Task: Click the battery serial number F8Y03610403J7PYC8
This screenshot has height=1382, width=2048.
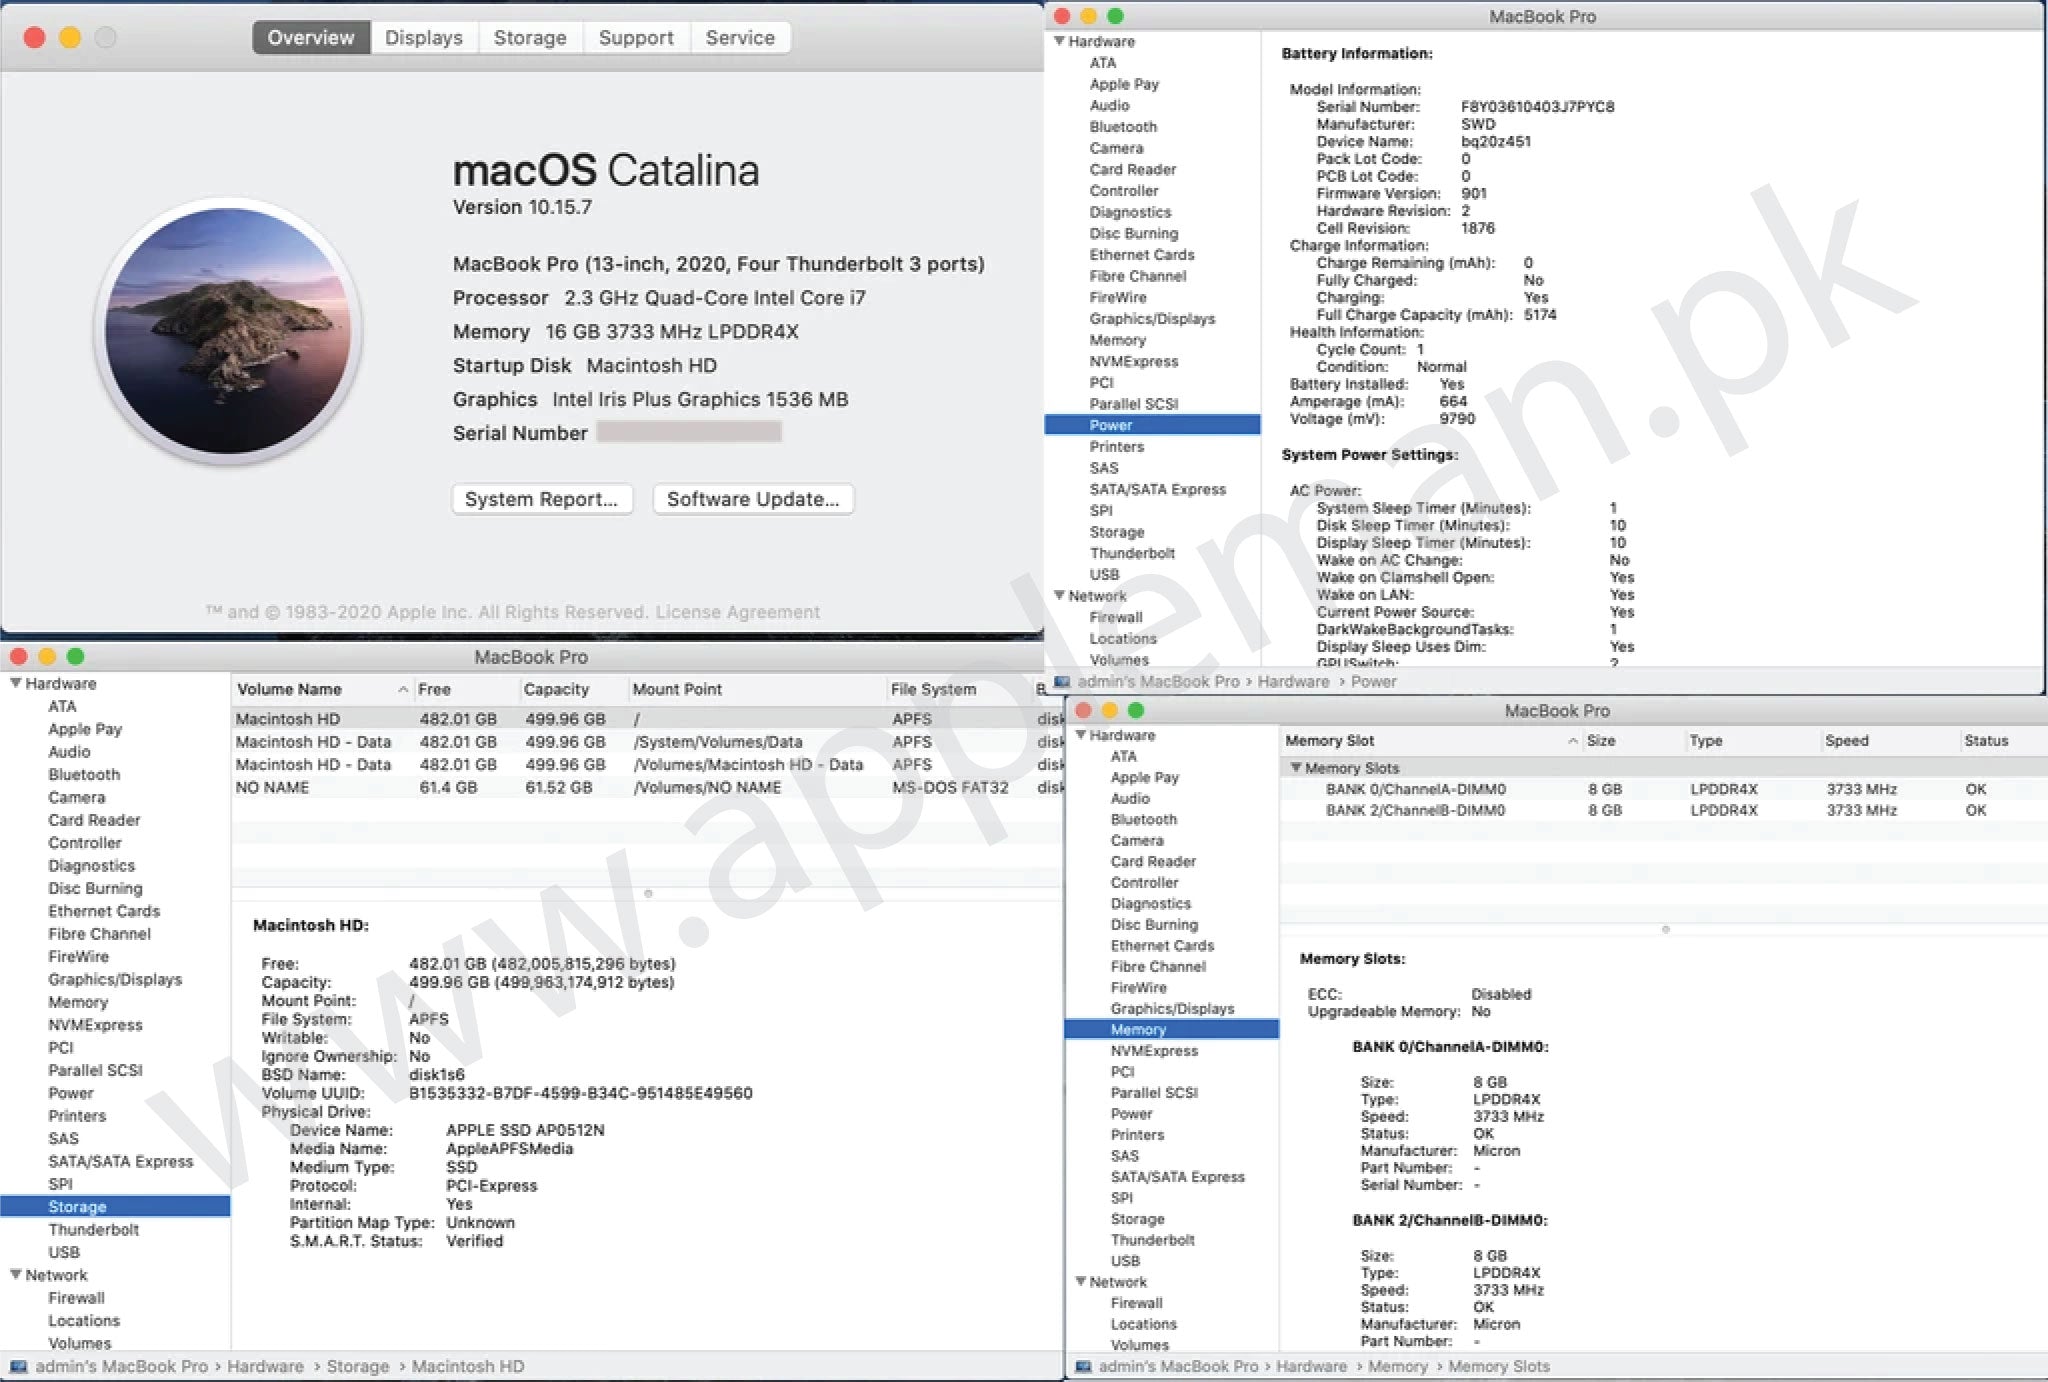Action: [x=1537, y=107]
